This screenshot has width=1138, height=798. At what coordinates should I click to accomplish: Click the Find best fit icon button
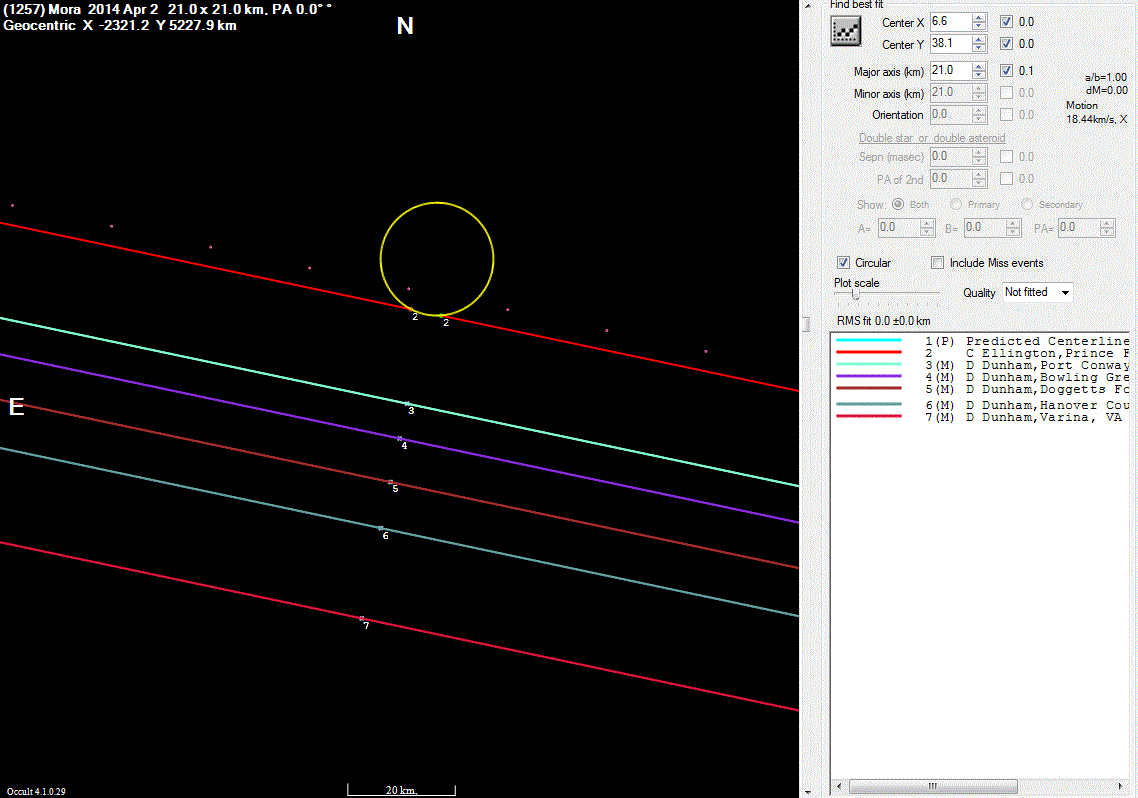pos(846,31)
